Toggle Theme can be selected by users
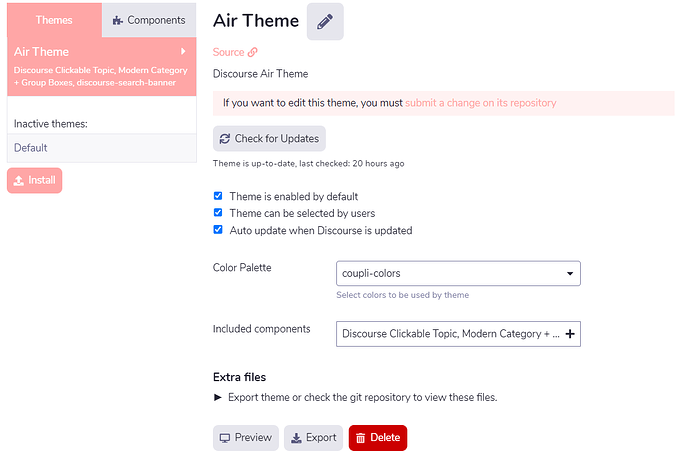The height and width of the screenshot is (467, 690). click(218, 213)
